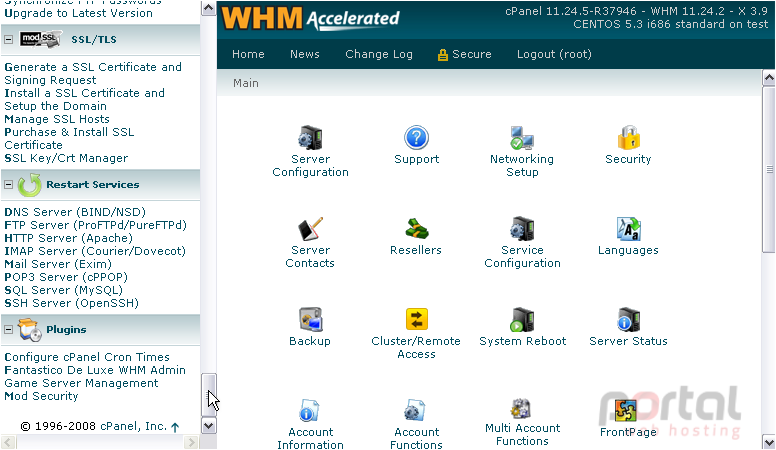Click the Main breadcrumb
Image resolution: width=776 pixels, height=450 pixels.
(246, 83)
